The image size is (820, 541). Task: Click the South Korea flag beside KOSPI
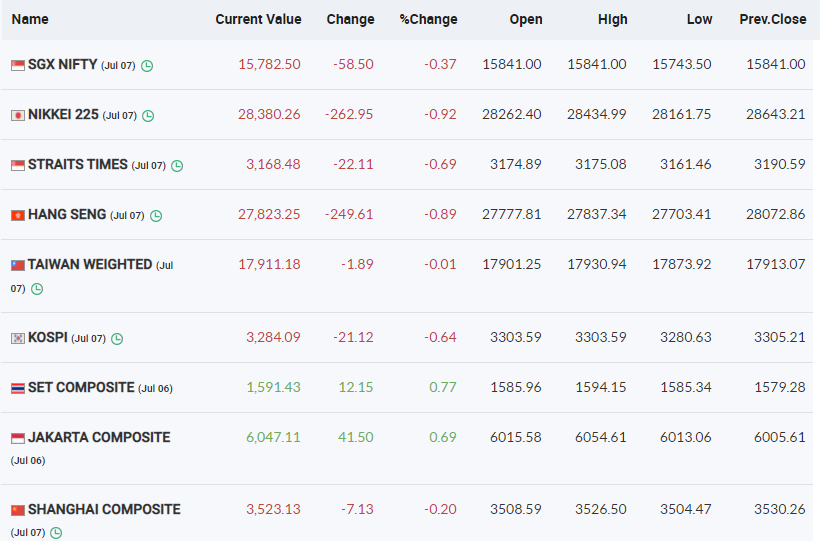17,338
